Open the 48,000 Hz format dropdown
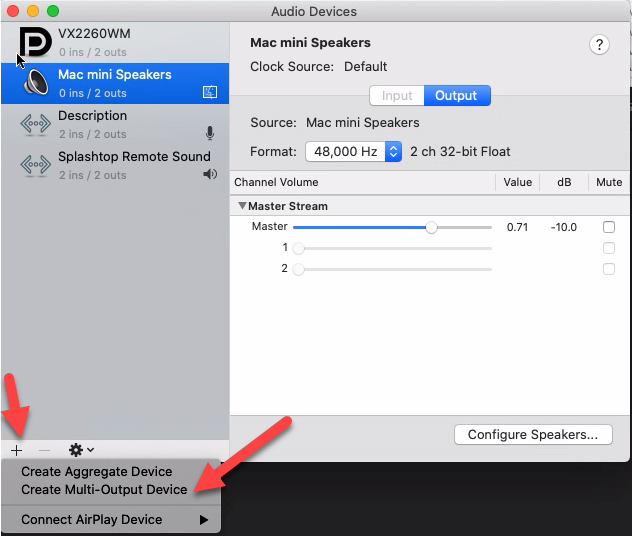632x536 pixels. [x=353, y=152]
